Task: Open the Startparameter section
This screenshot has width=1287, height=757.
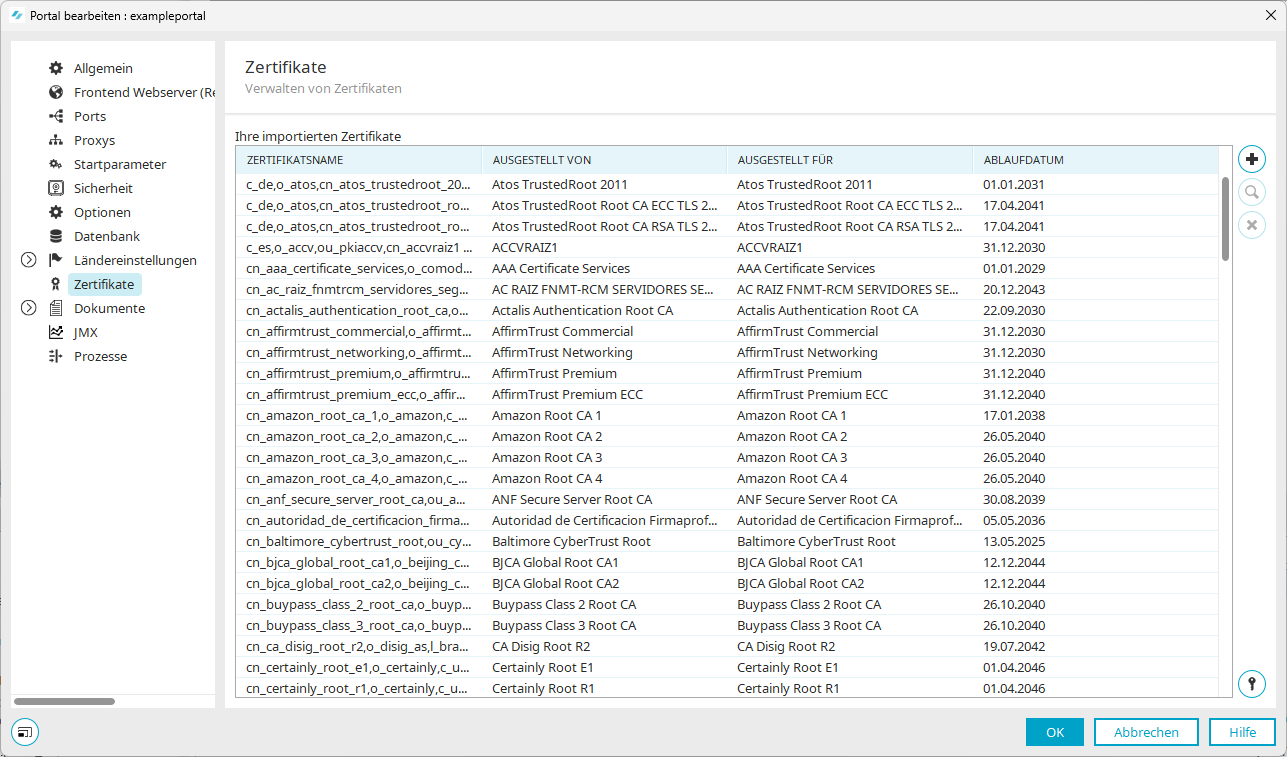Action: coord(119,165)
